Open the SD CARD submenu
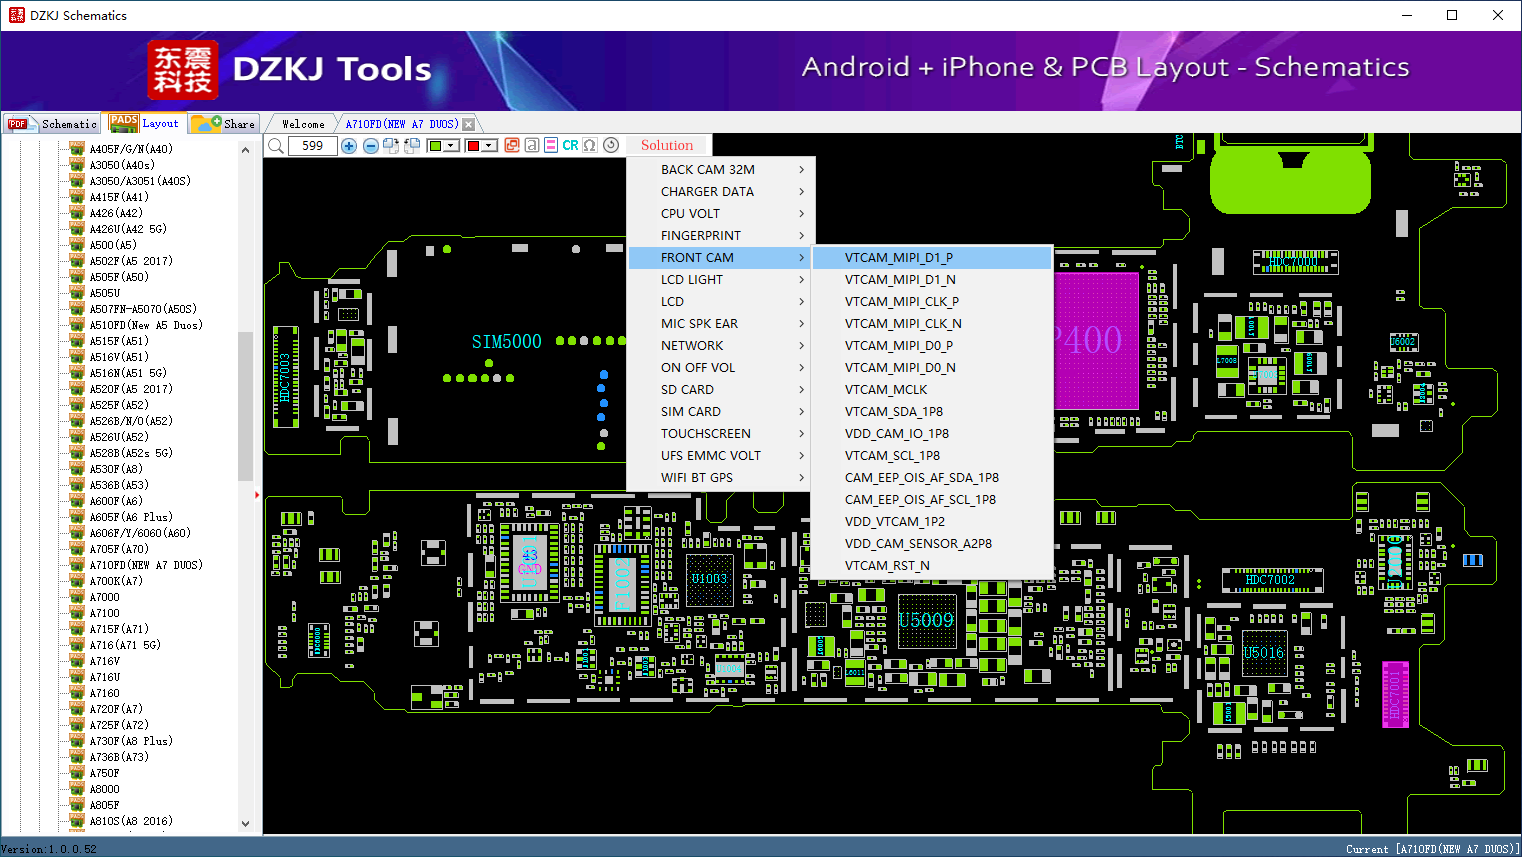The image size is (1522, 857). tap(720, 390)
